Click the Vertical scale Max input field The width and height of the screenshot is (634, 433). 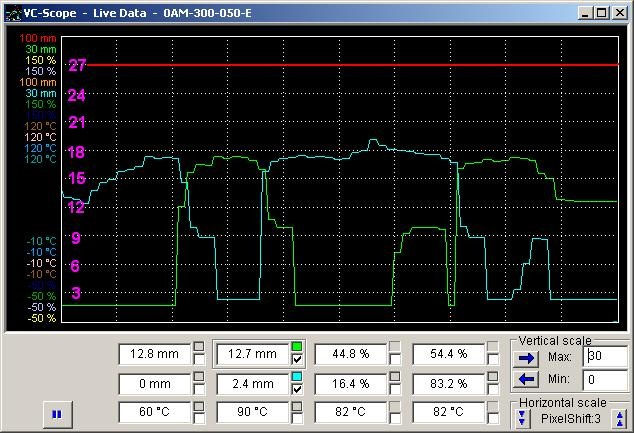click(x=605, y=356)
